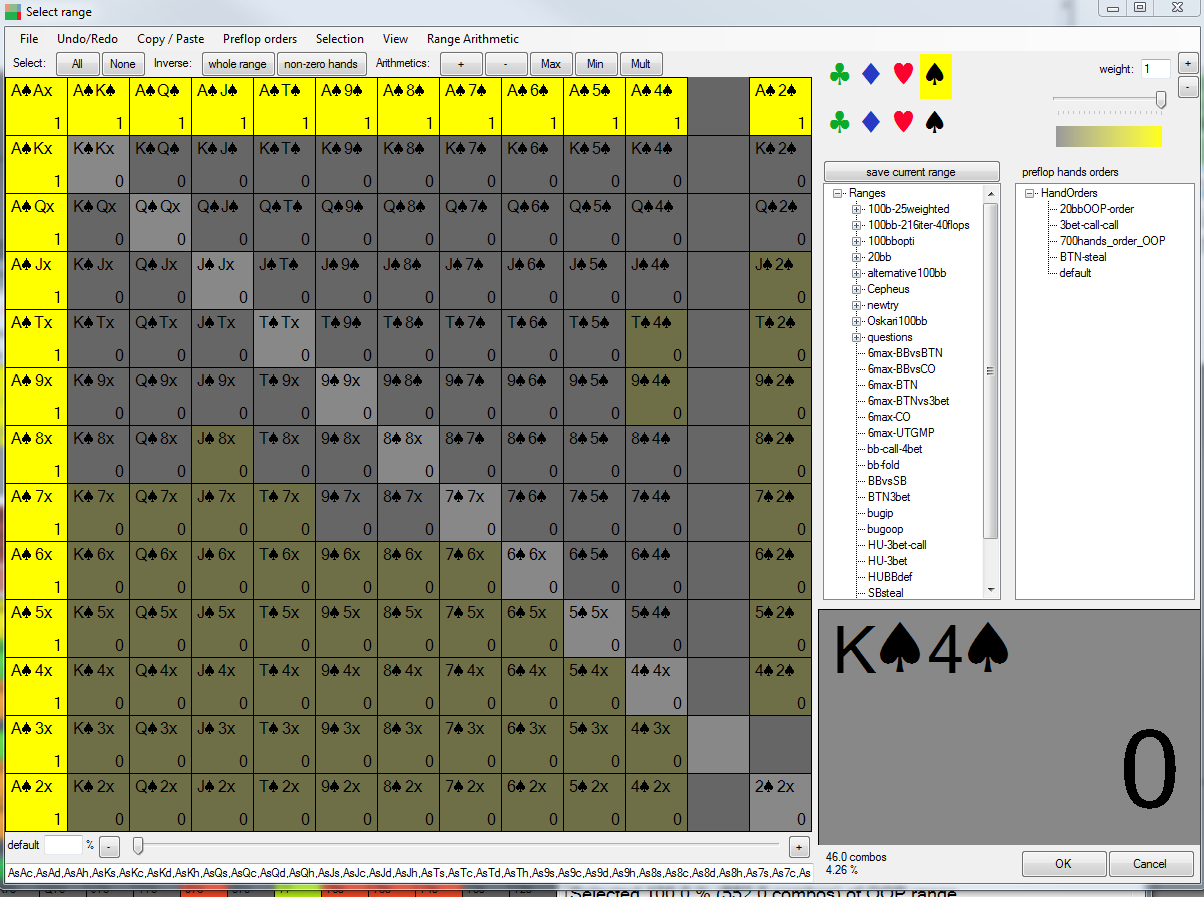Click the gray-to-yellow weight gradient bar
This screenshot has height=897, width=1204.
point(1108,135)
